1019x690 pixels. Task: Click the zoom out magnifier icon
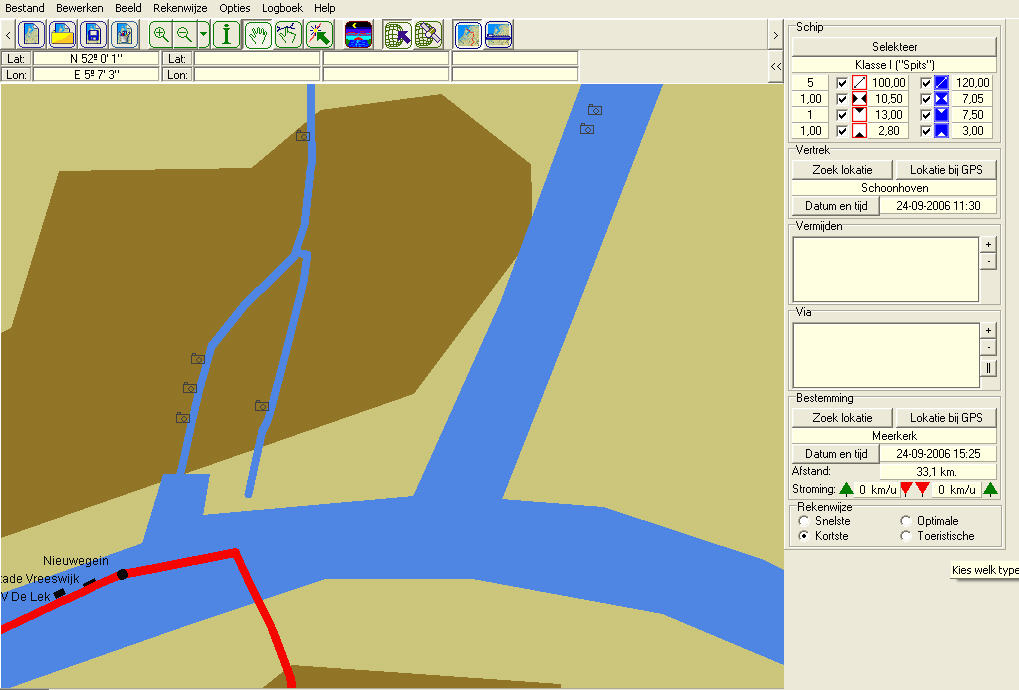[x=184, y=35]
